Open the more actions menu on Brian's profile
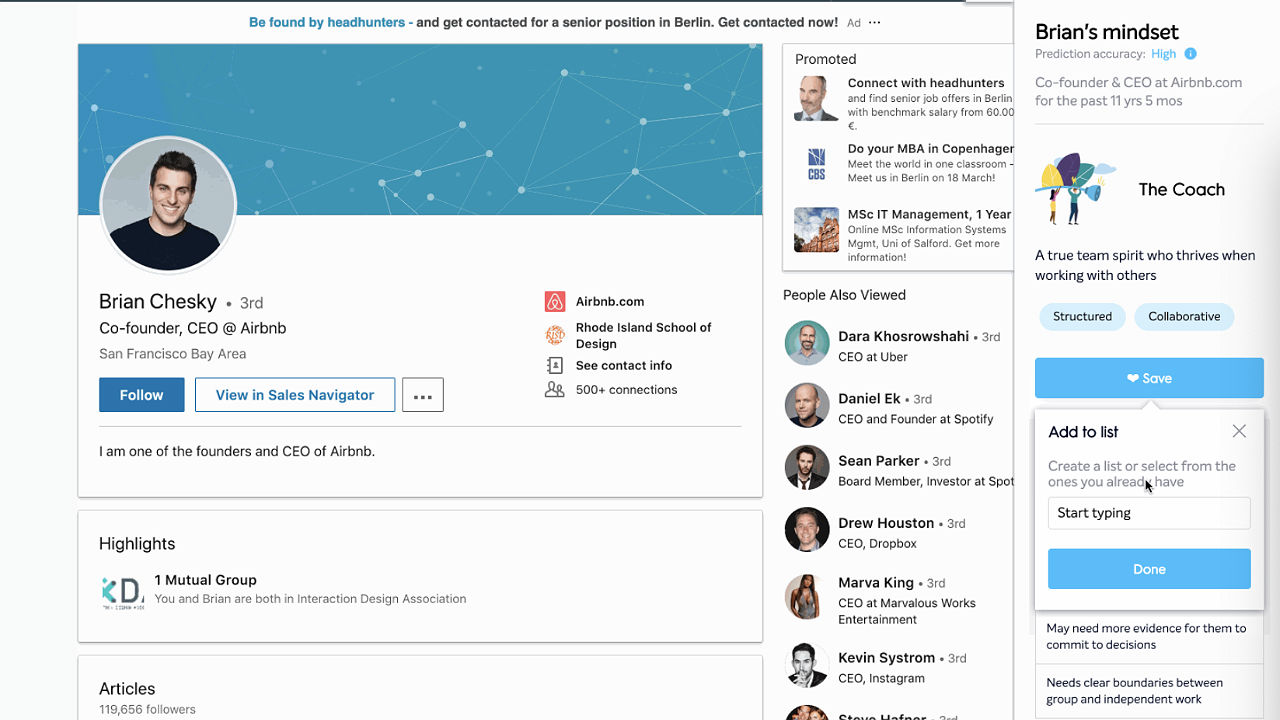This screenshot has width=1280, height=720. 422,394
